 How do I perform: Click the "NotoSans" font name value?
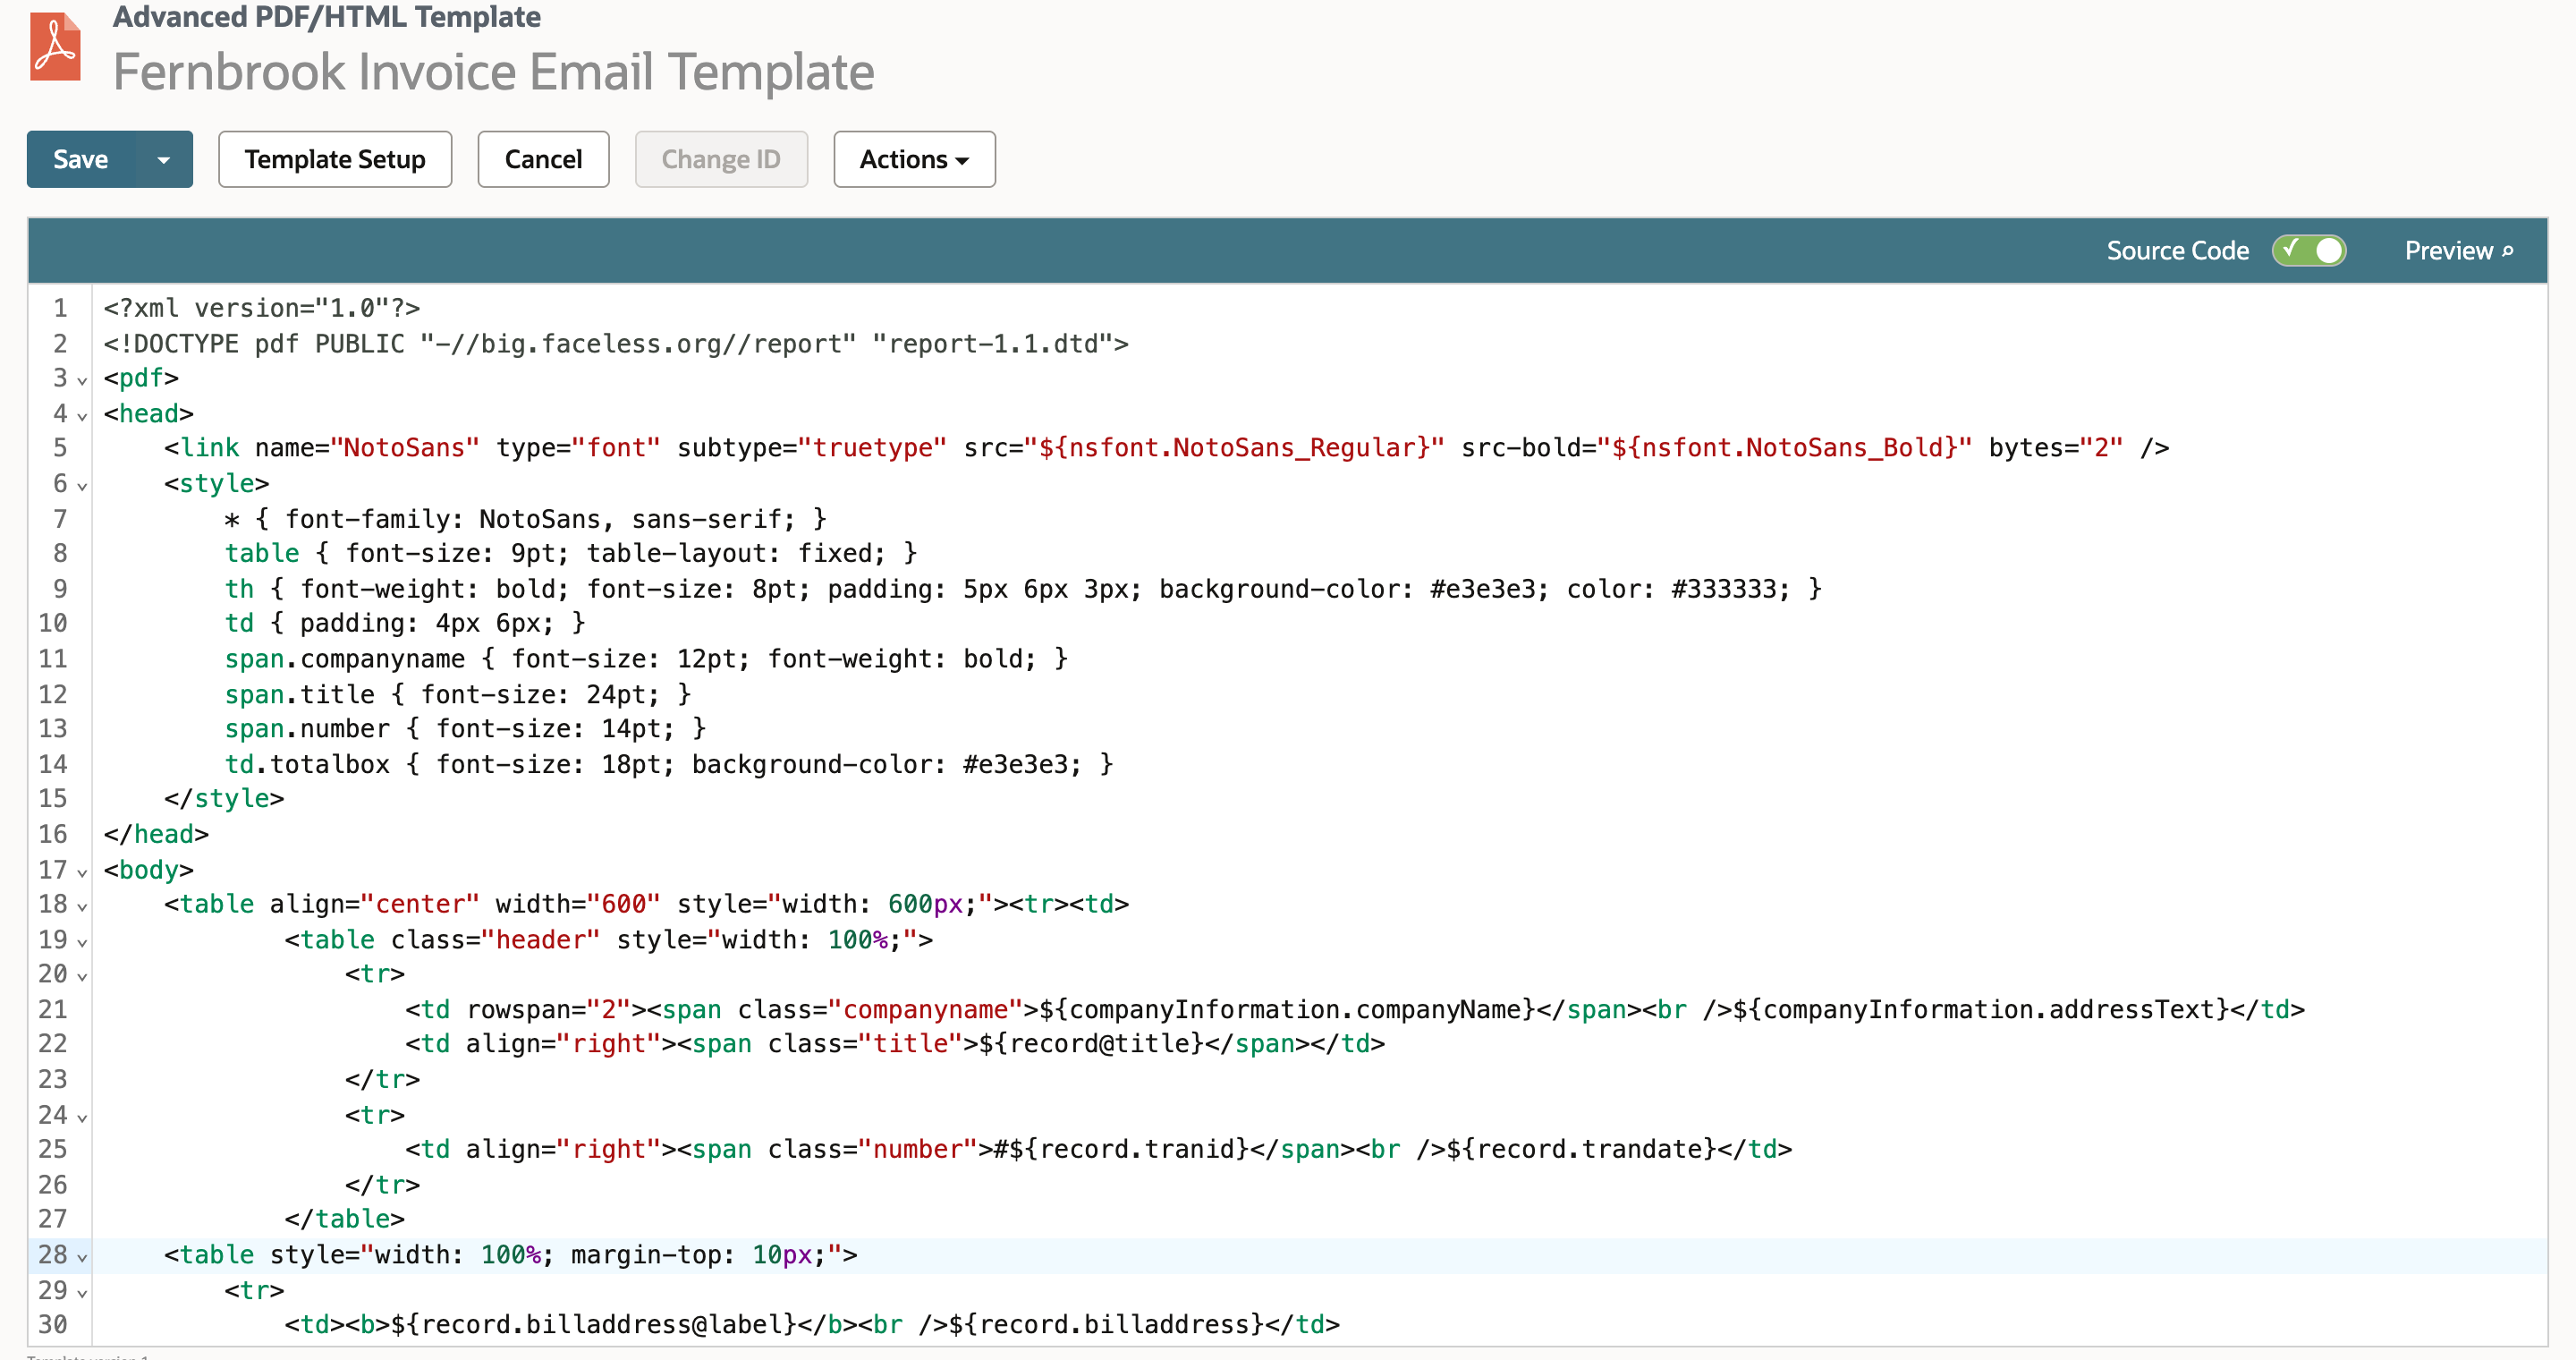(x=405, y=448)
